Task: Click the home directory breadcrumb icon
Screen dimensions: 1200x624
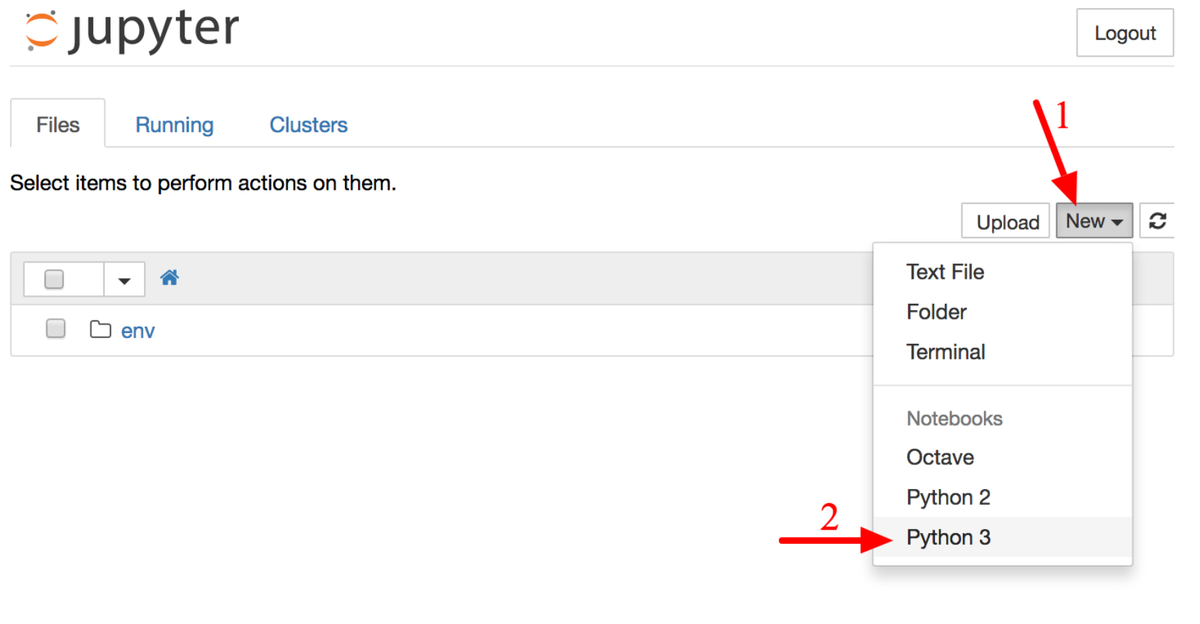Action: click(169, 277)
